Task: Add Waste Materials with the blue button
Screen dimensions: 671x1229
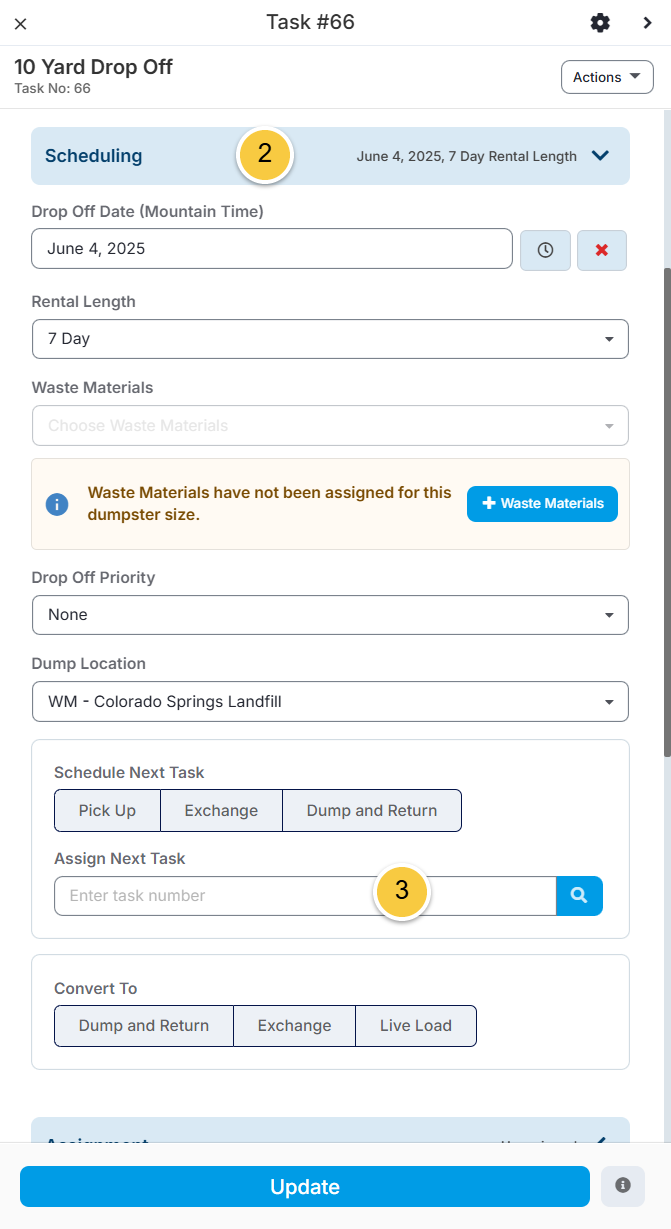Action: click(x=542, y=504)
